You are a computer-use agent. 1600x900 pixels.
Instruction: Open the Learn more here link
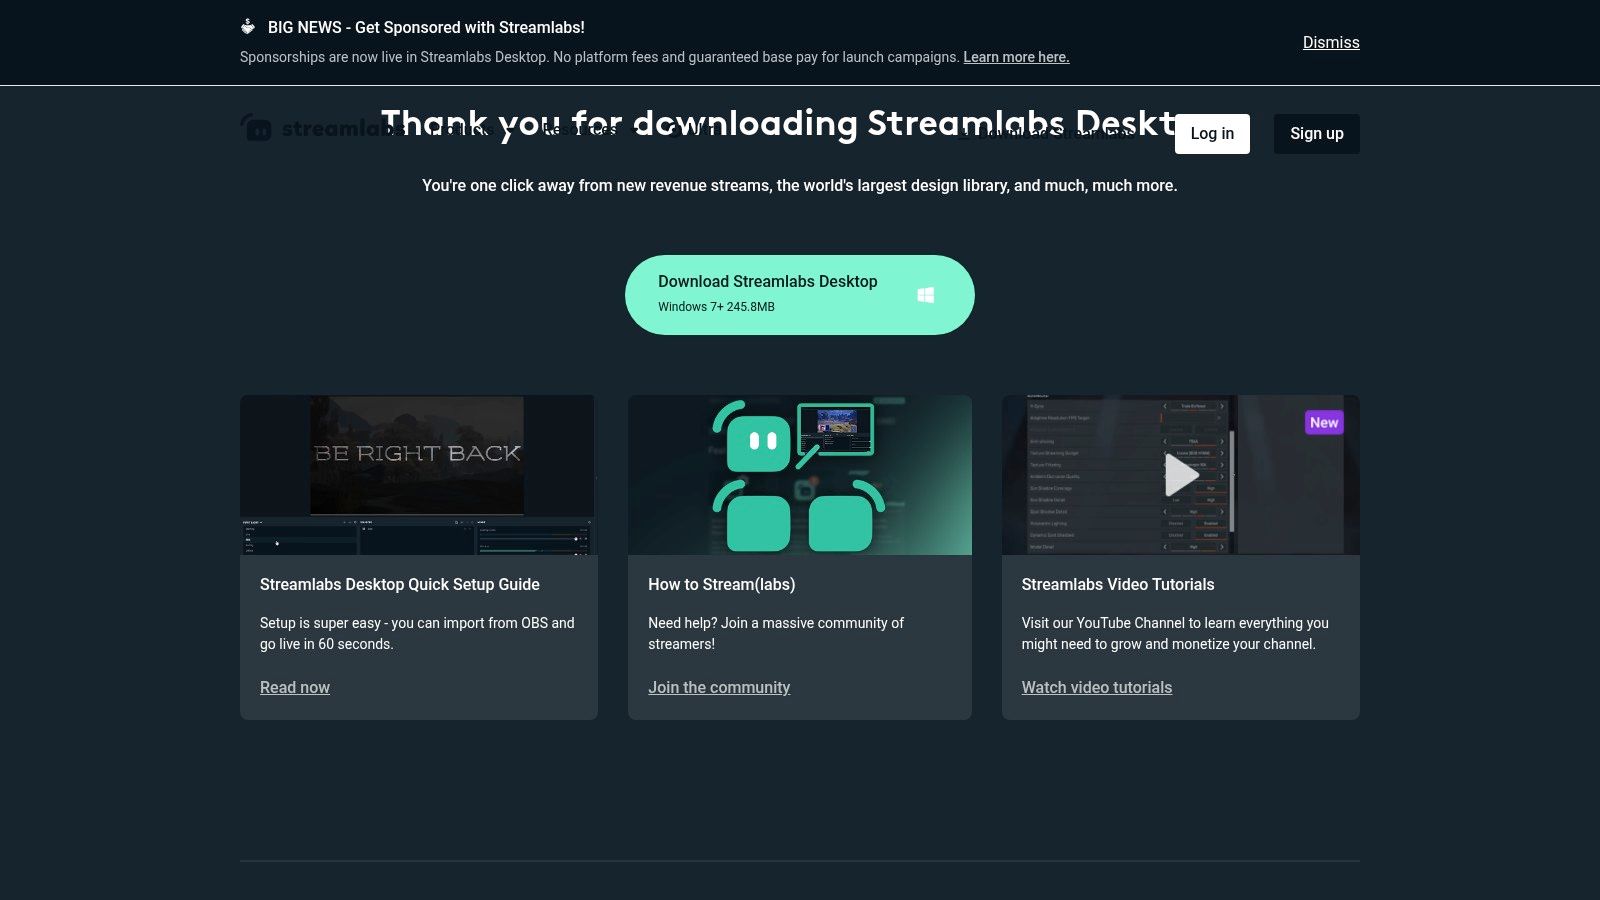[1016, 57]
